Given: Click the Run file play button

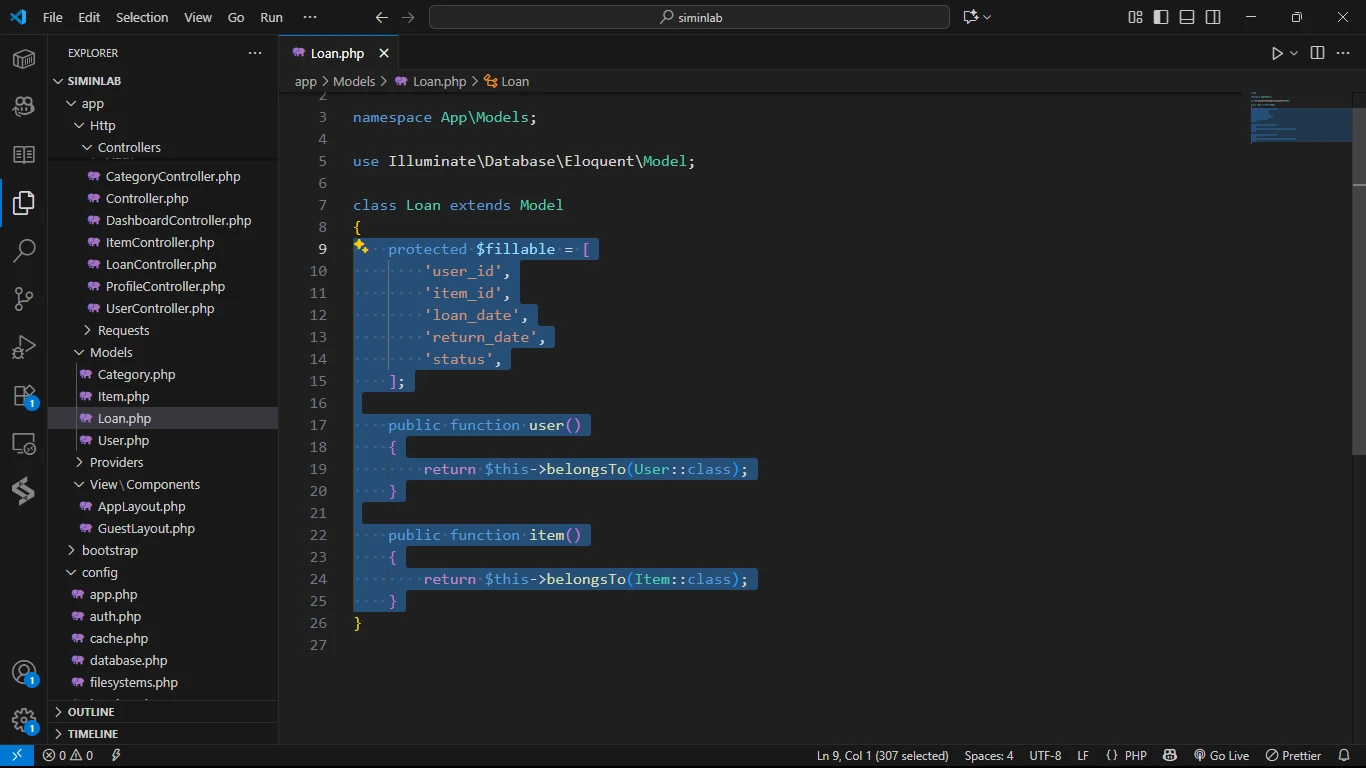Looking at the screenshot, I should (1276, 53).
